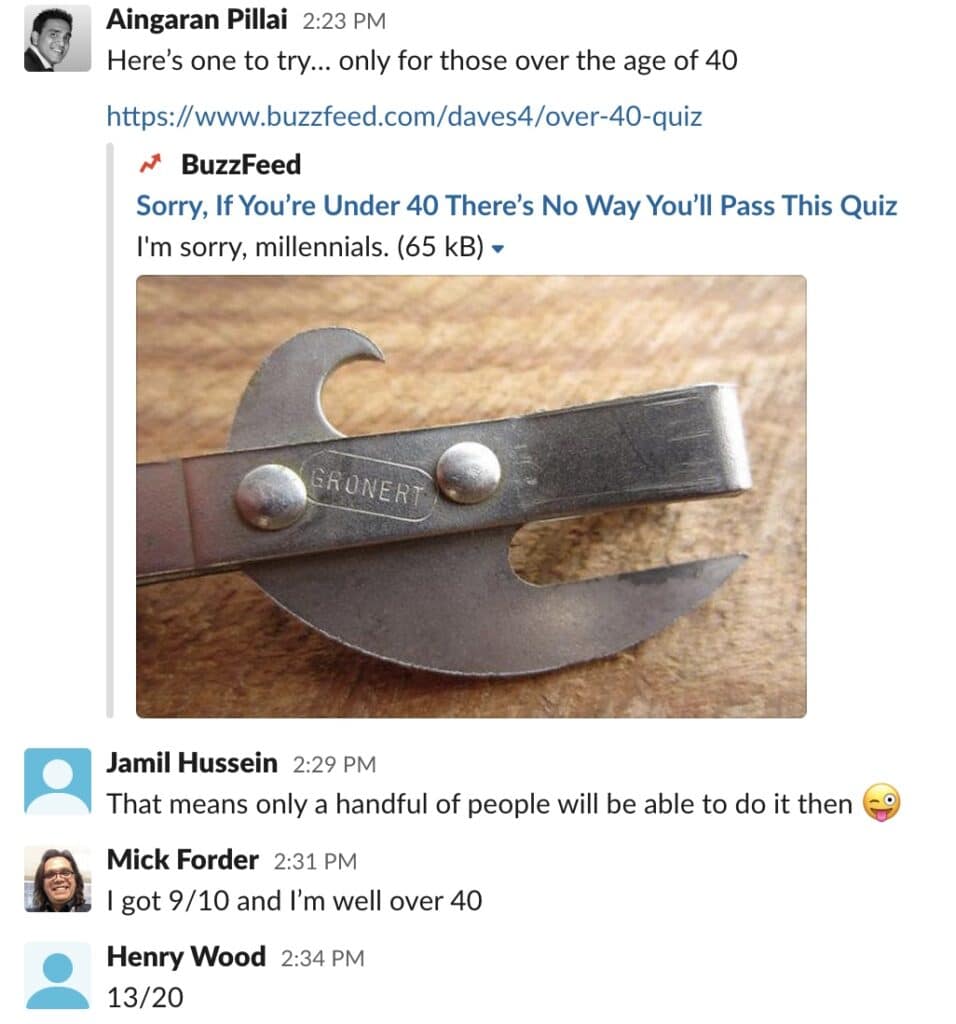The height and width of the screenshot is (1024, 956).
Task: Open the Sorry, If You're Under 40 title link
Action: click(517, 206)
